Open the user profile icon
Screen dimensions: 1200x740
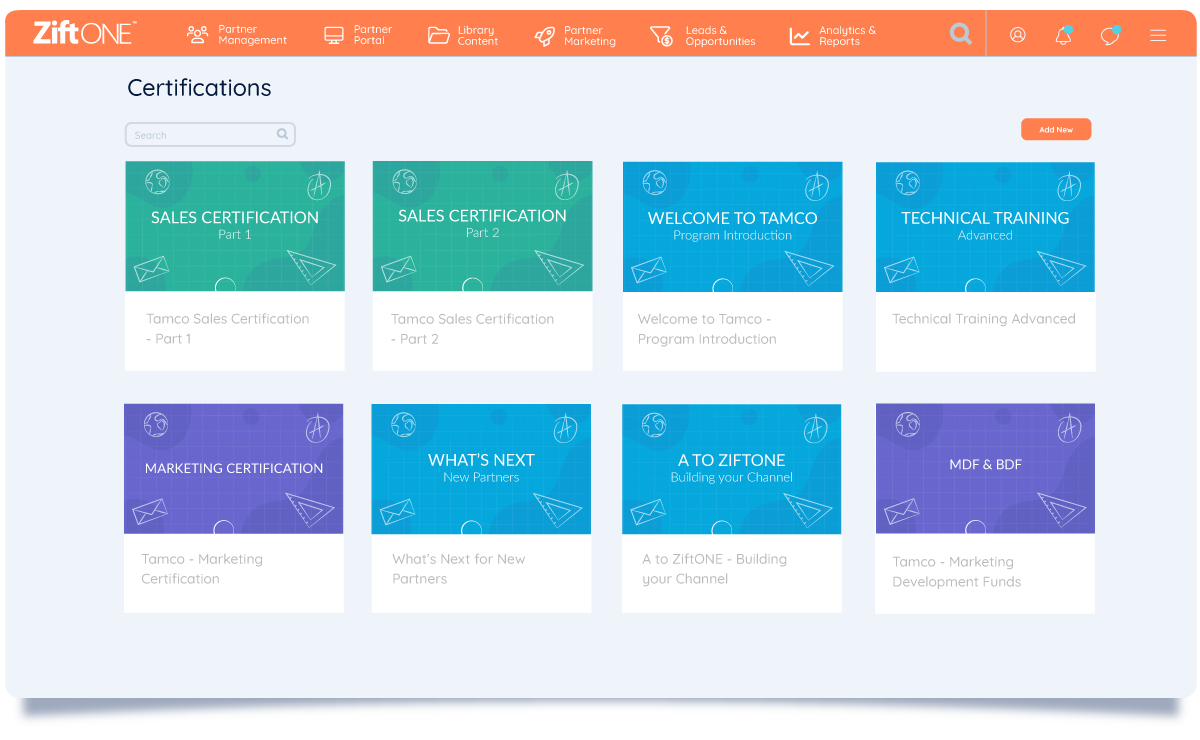1018,35
